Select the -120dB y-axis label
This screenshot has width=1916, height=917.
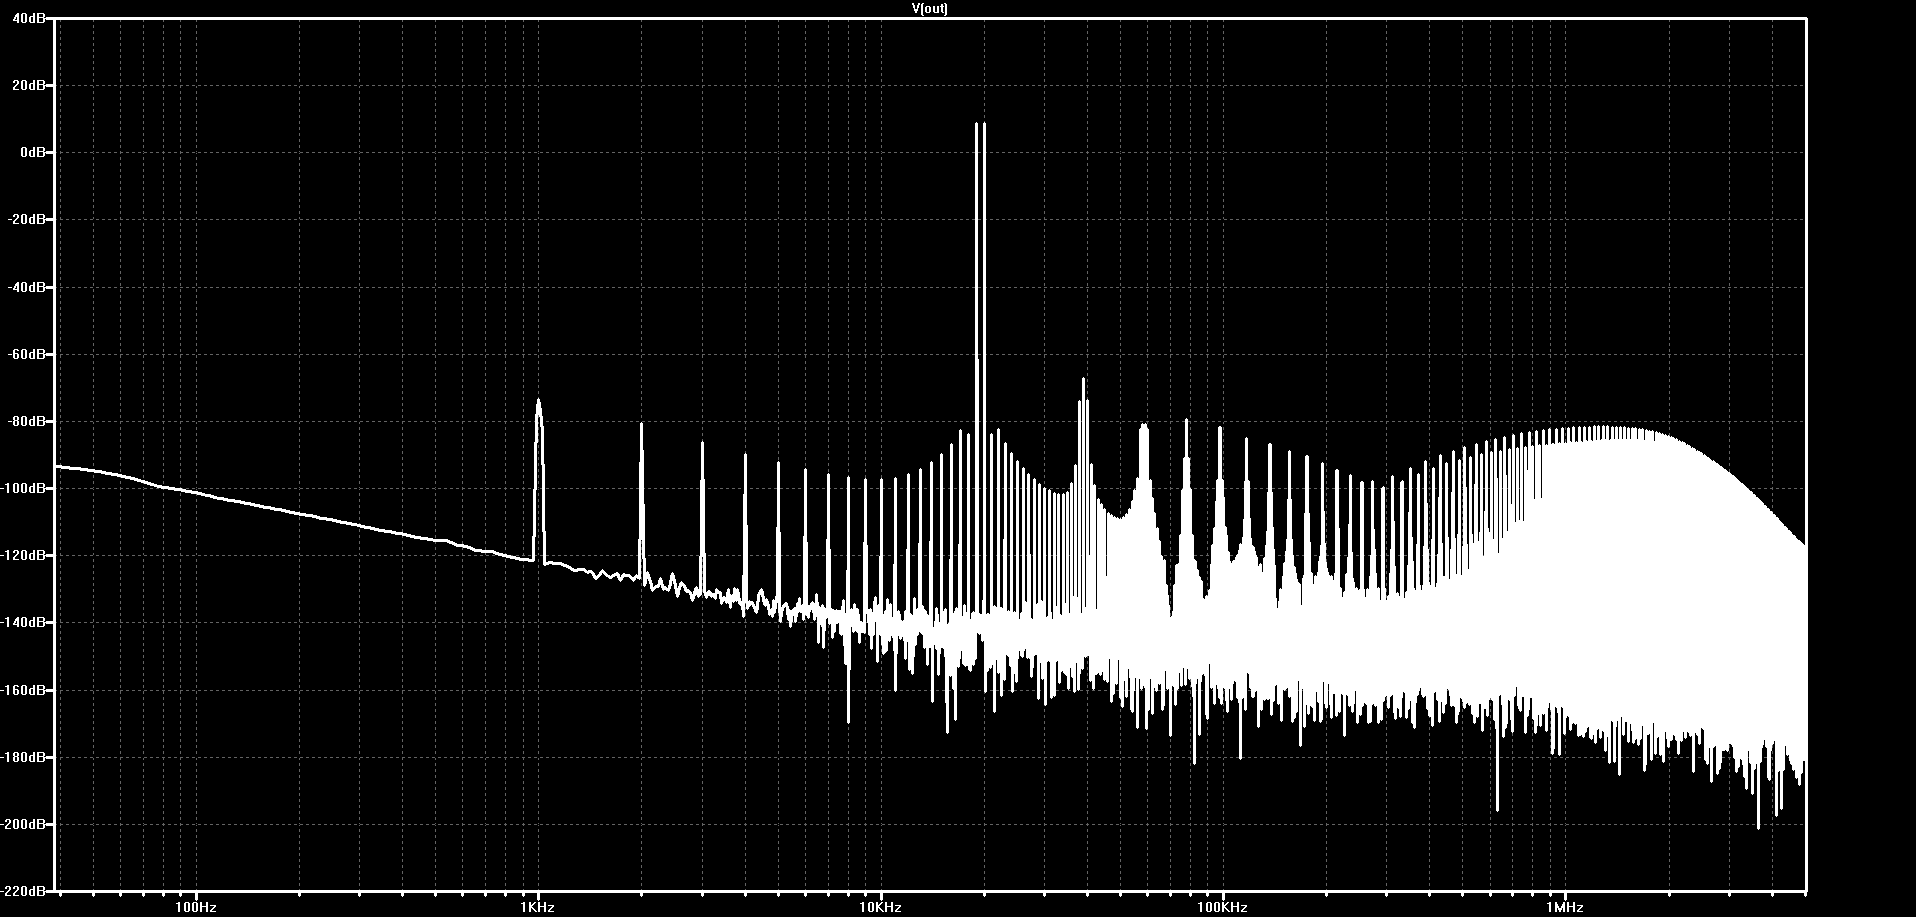coord(25,555)
